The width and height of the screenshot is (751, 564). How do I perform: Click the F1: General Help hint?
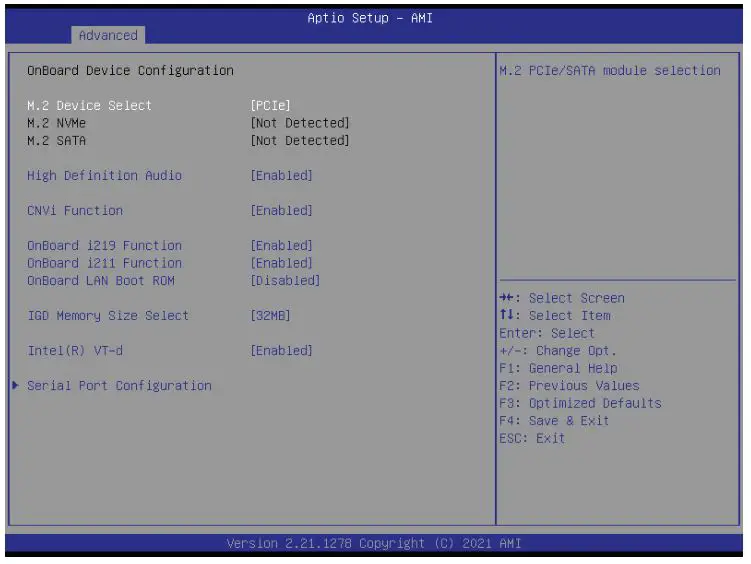[558, 369]
